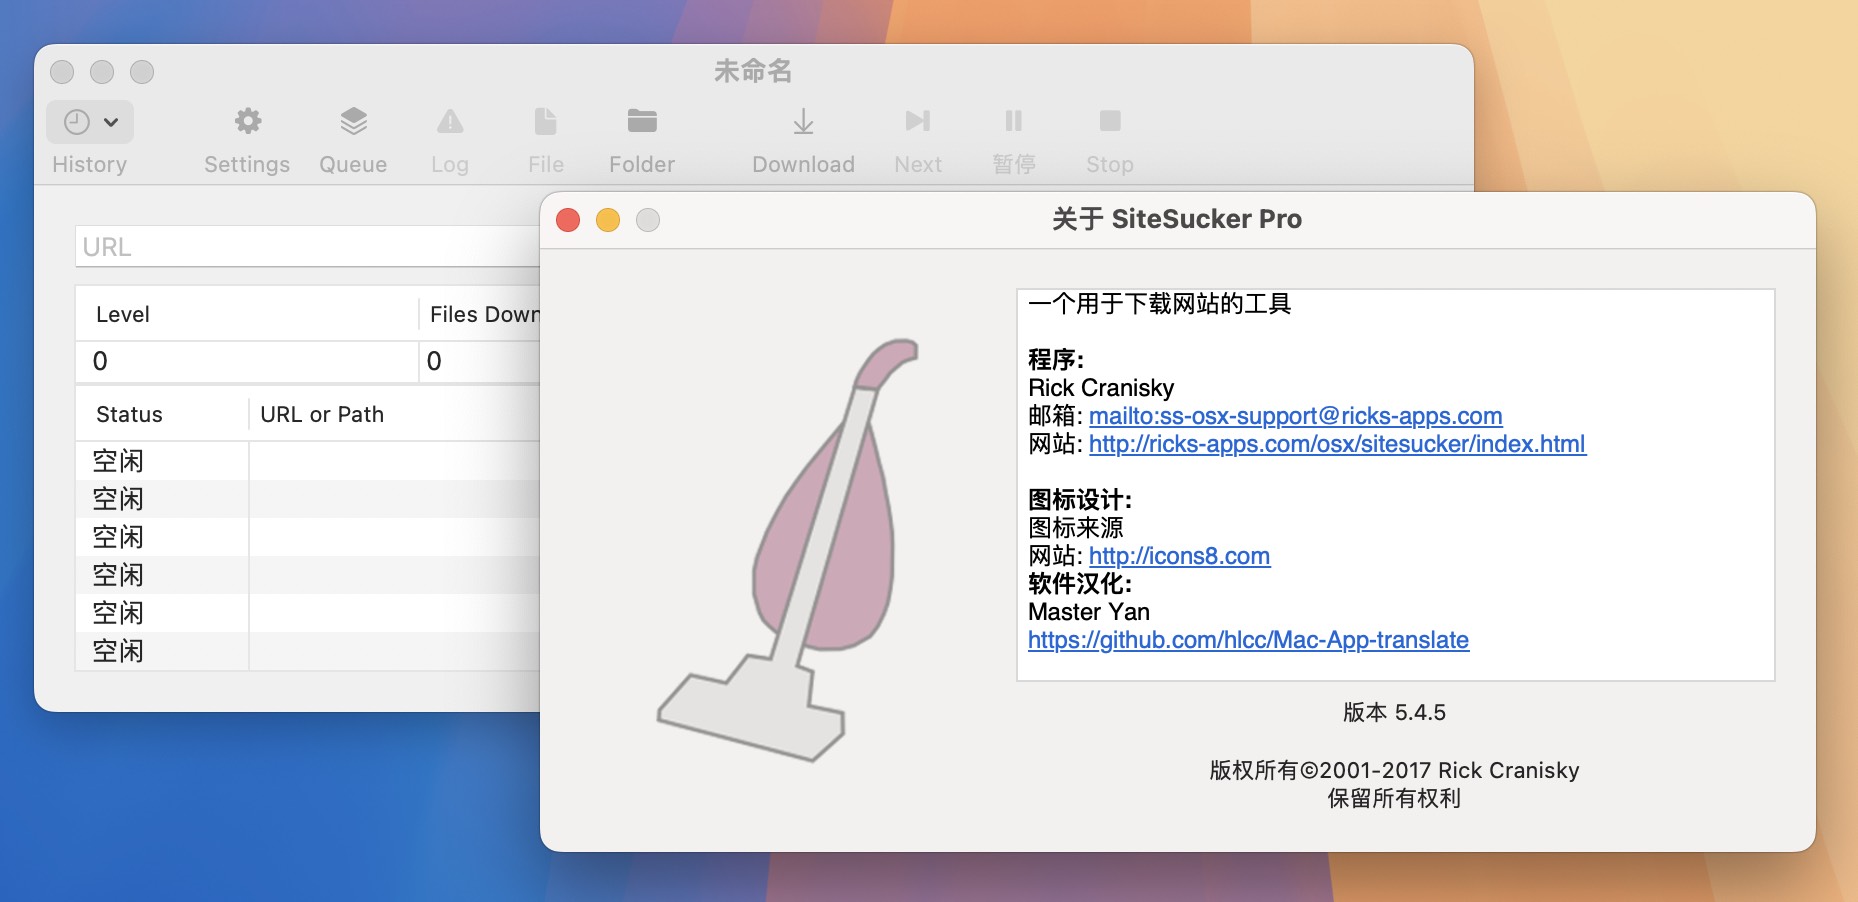Show the Queue layers icon
This screenshot has width=1858, height=902.
coord(353,122)
